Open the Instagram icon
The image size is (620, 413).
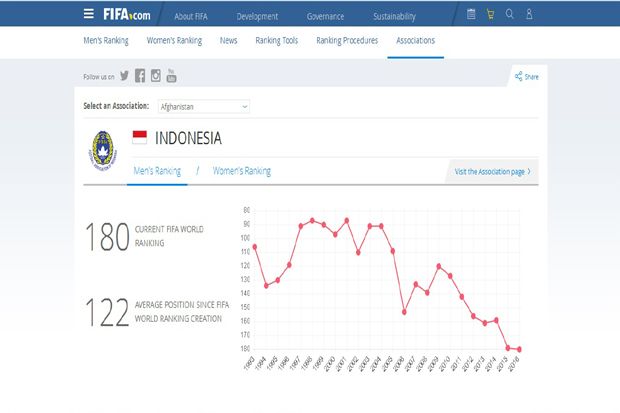coord(156,76)
